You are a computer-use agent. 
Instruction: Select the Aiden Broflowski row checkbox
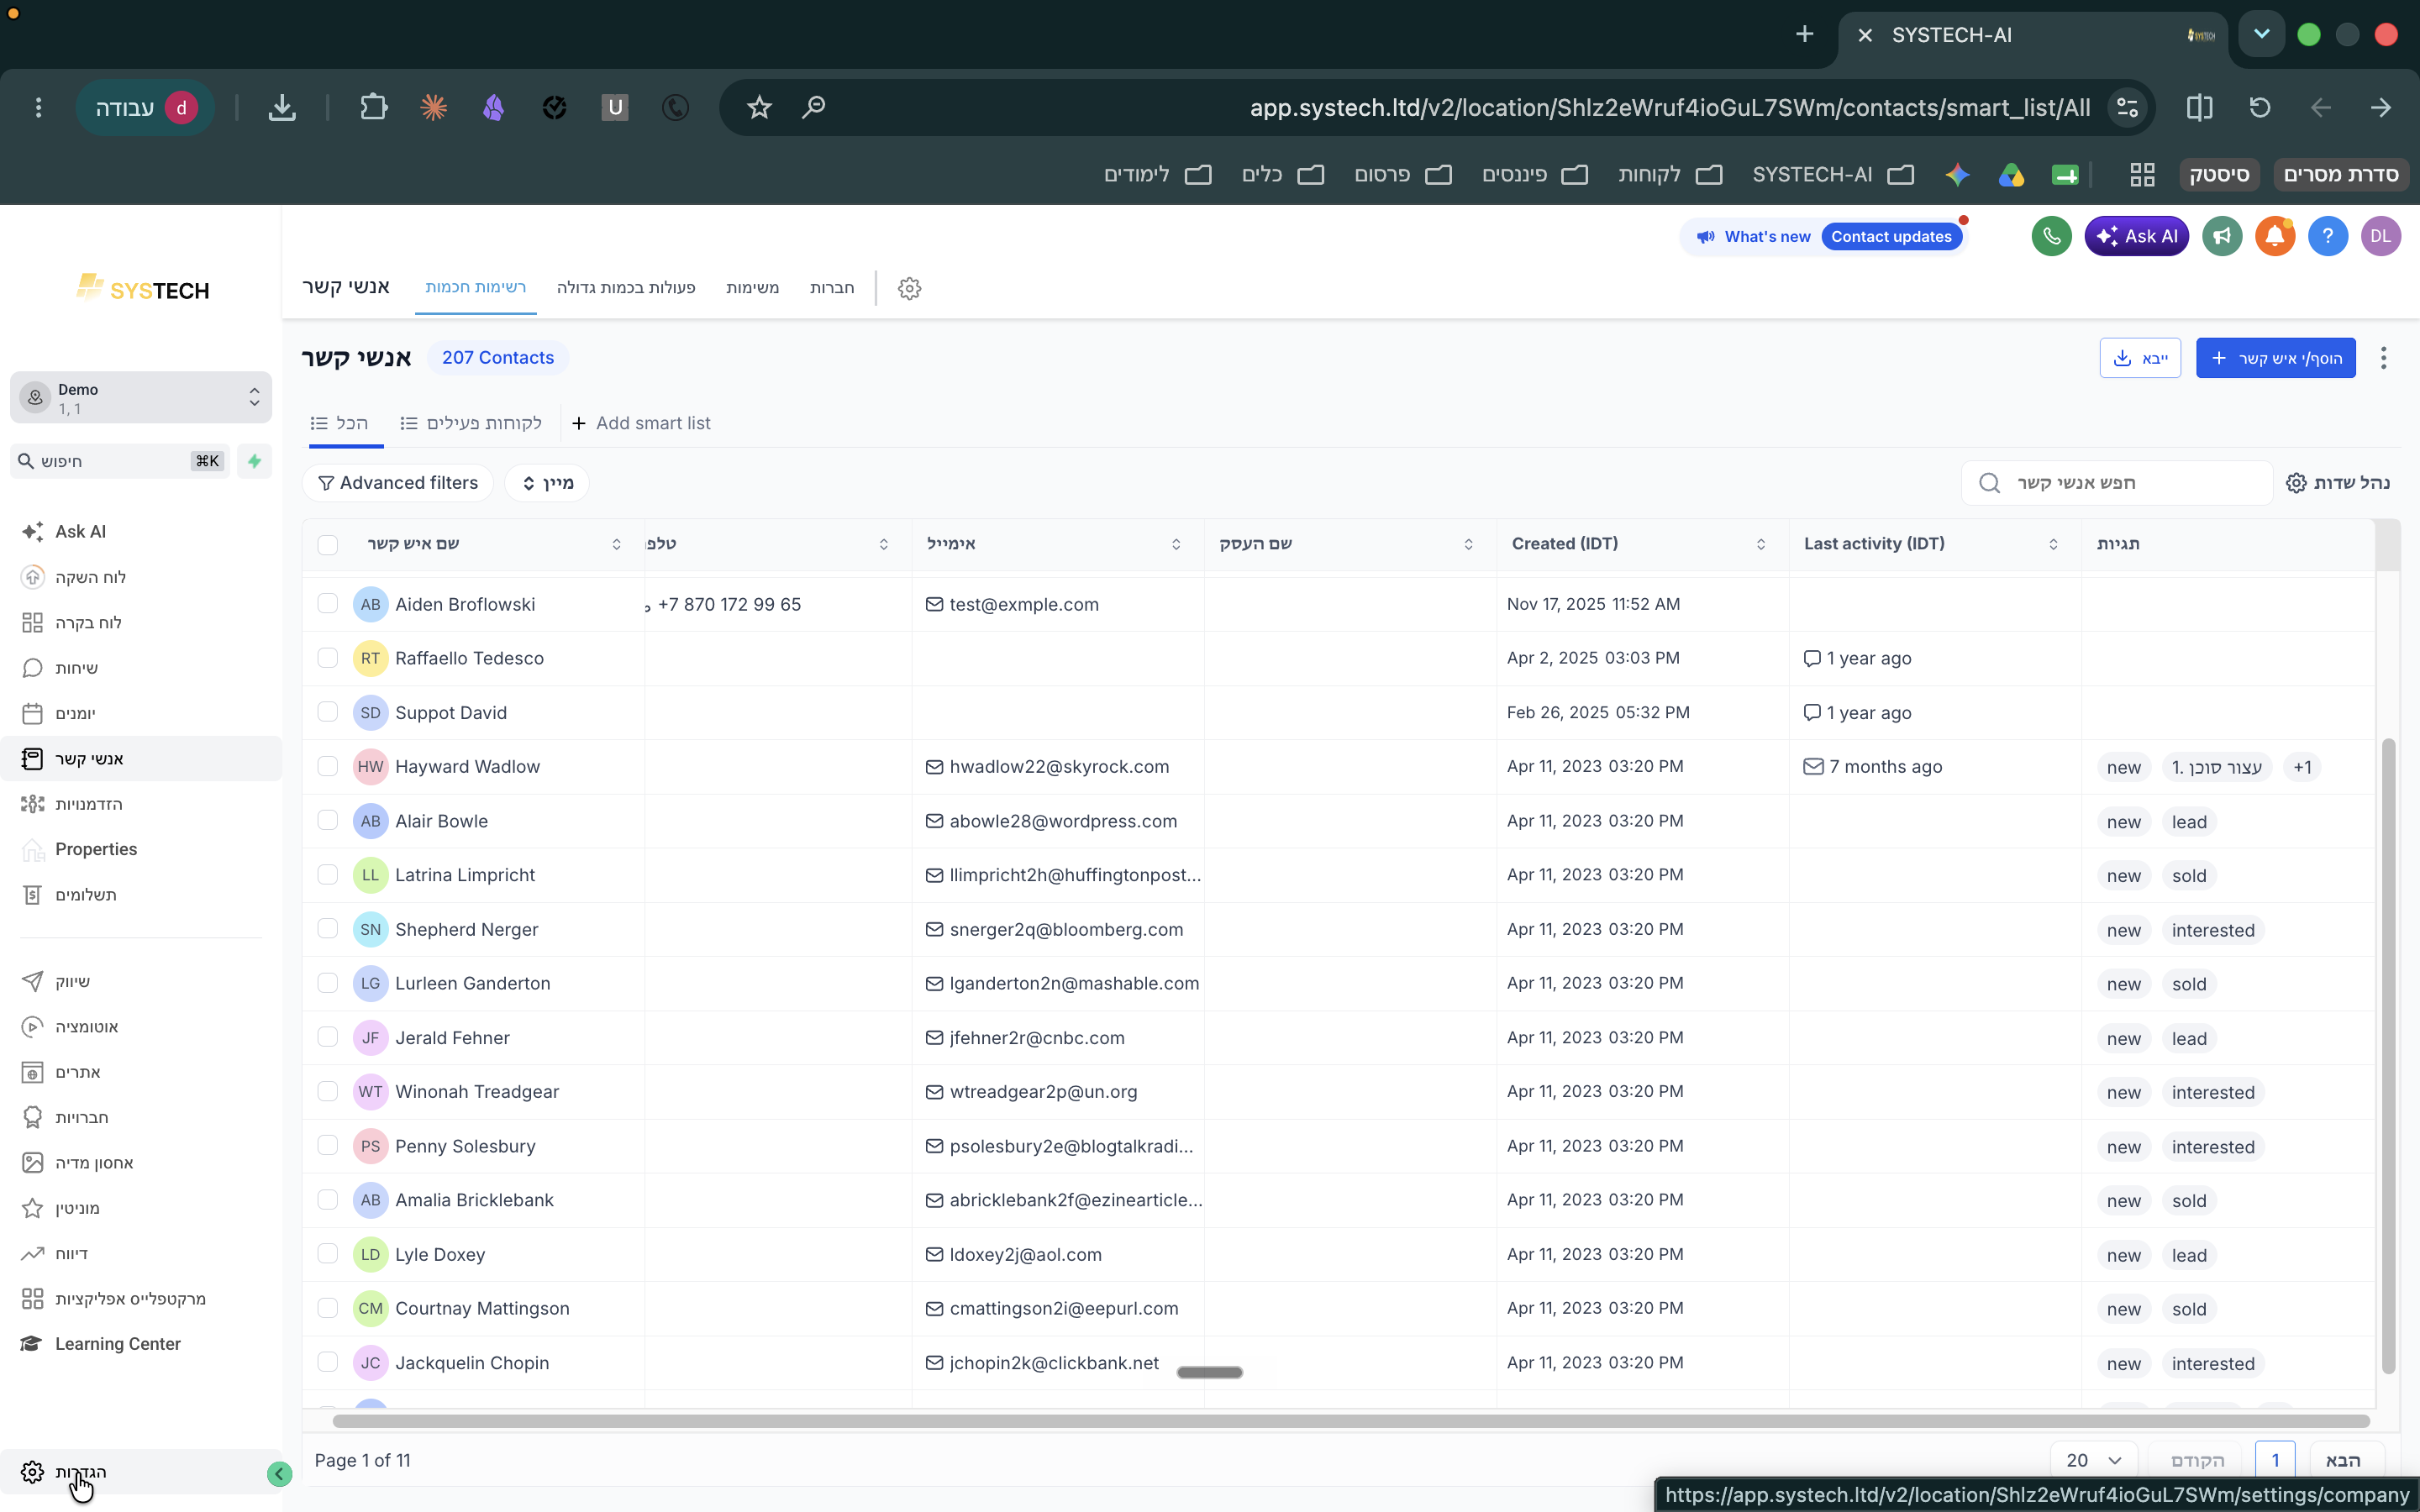click(x=328, y=604)
